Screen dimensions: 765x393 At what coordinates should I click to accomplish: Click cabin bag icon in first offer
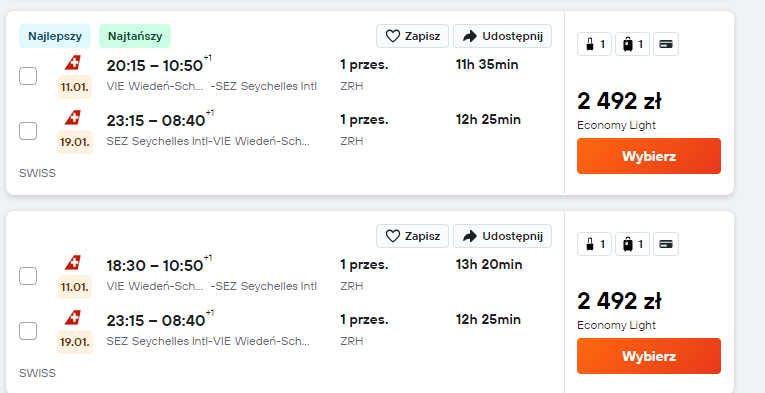click(x=590, y=44)
